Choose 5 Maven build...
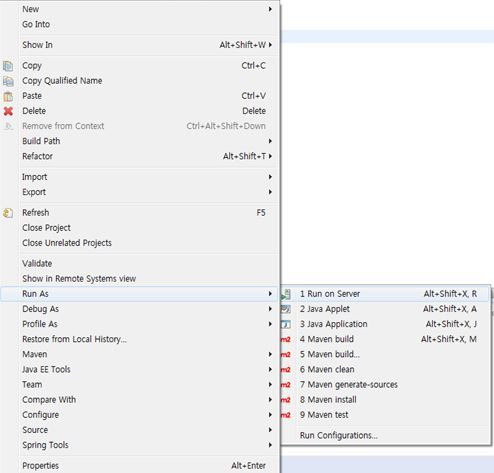The image size is (494, 473). tap(385, 354)
